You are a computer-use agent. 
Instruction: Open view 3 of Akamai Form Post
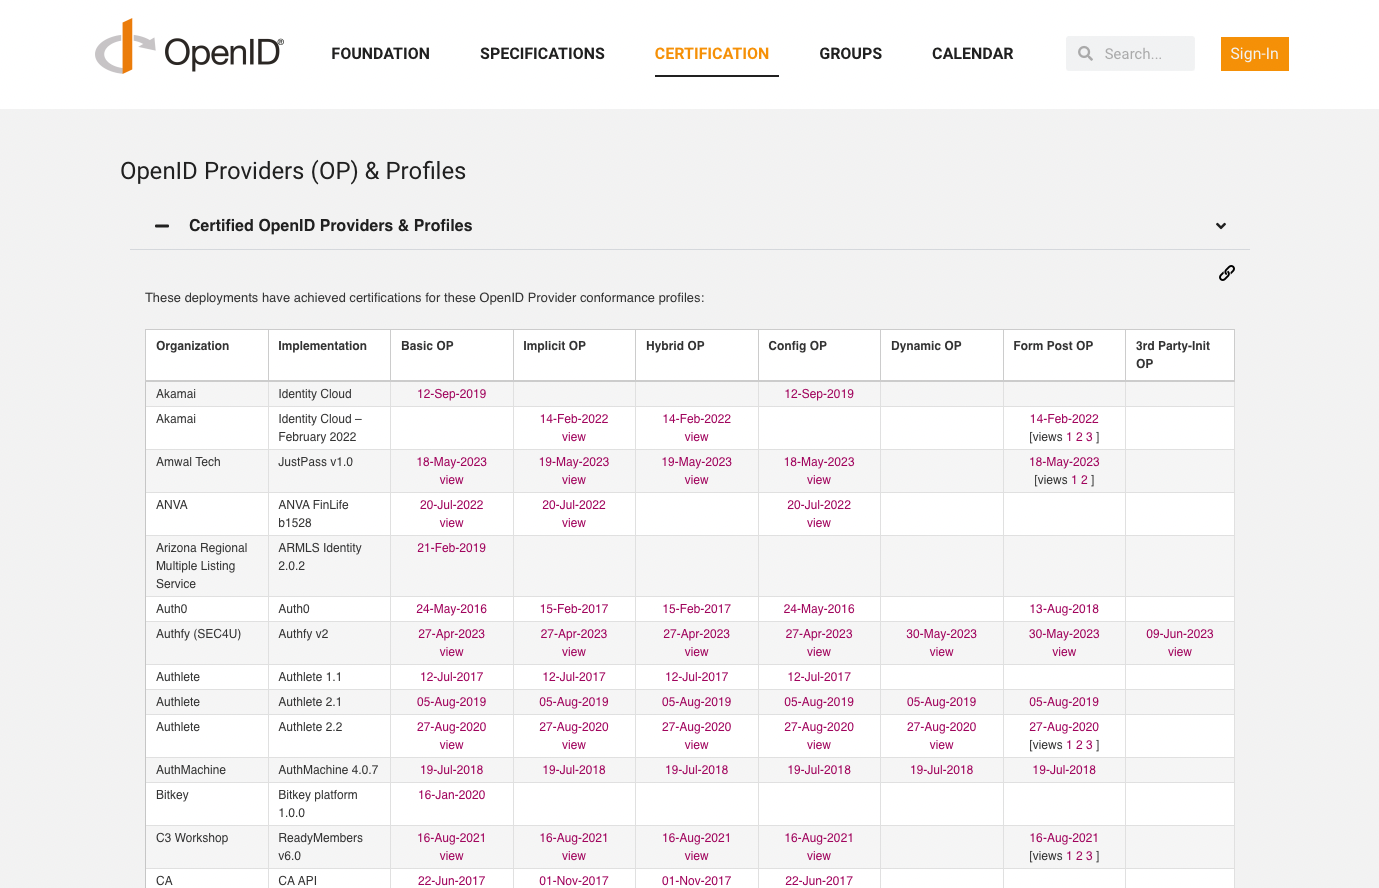(1089, 437)
